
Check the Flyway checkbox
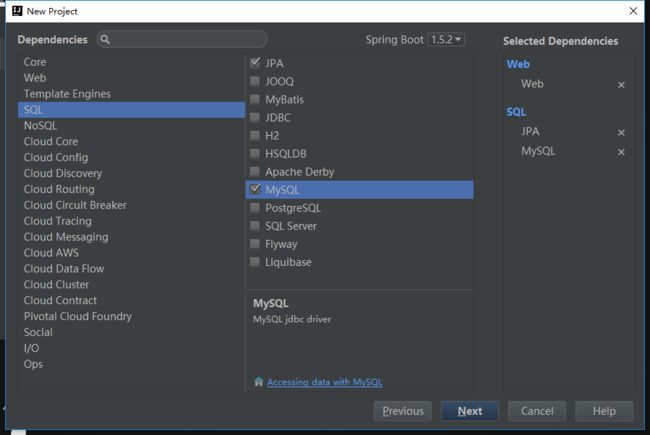pyautogui.click(x=255, y=244)
